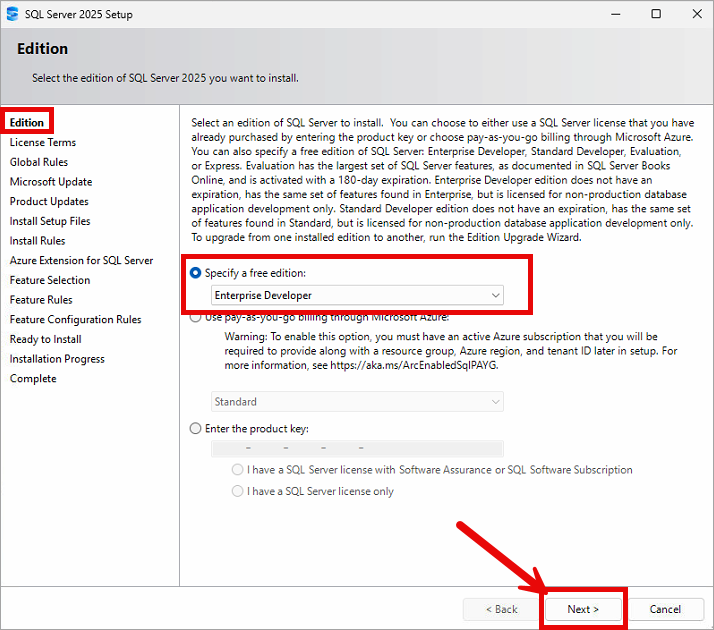Click the product key input field
Viewport: 714px width, 630px height.
coord(357,449)
